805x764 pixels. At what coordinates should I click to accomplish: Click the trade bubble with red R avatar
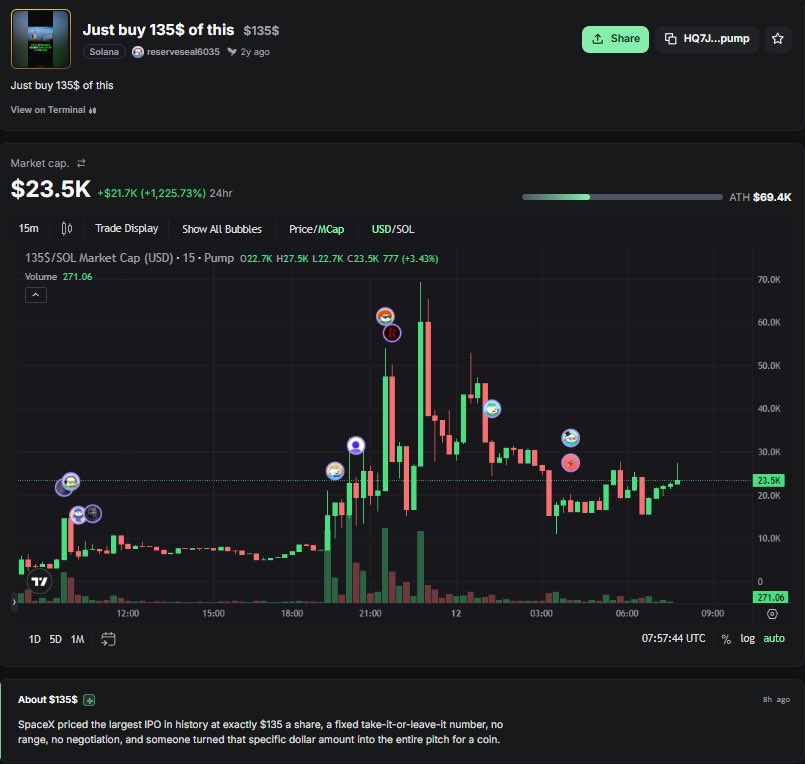(392, 333)
